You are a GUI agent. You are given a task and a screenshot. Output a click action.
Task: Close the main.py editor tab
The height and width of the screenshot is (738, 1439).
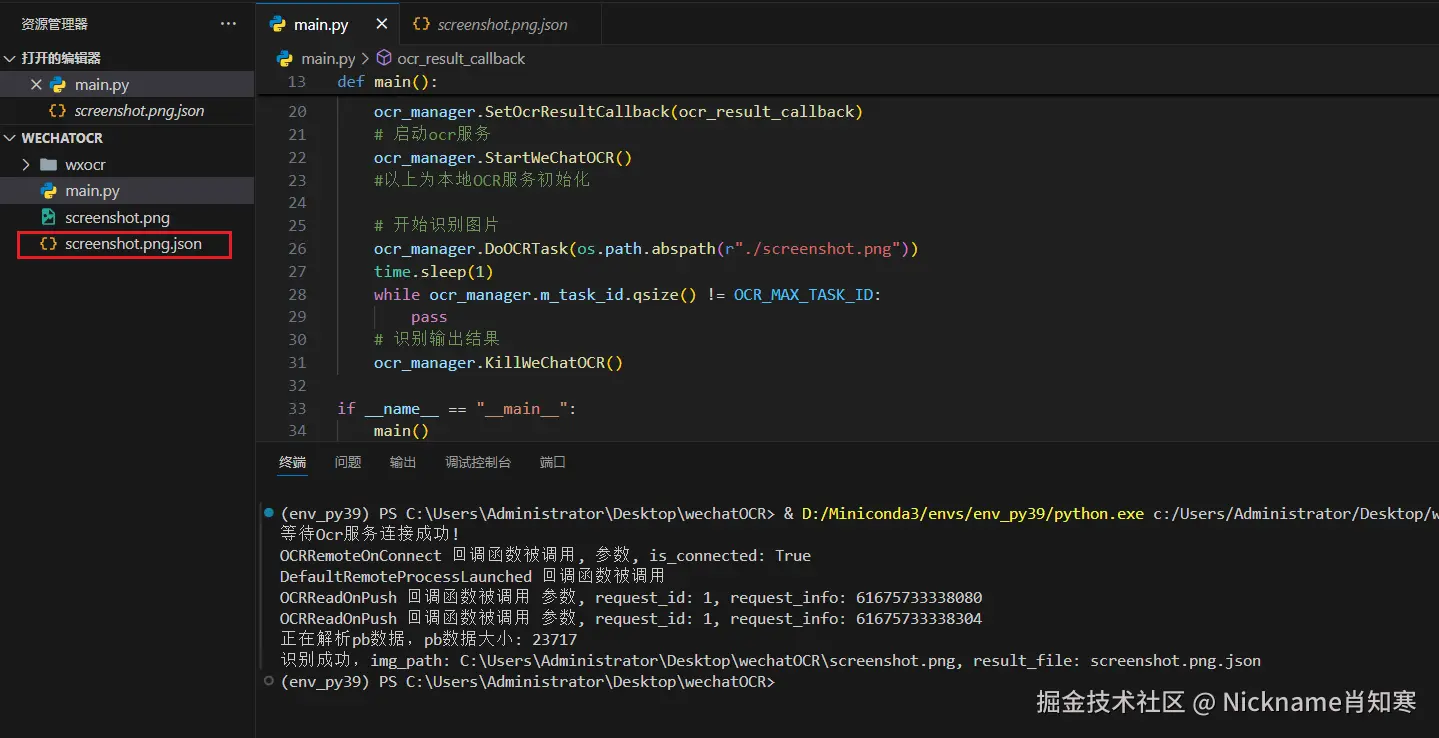tap(381, 24)
